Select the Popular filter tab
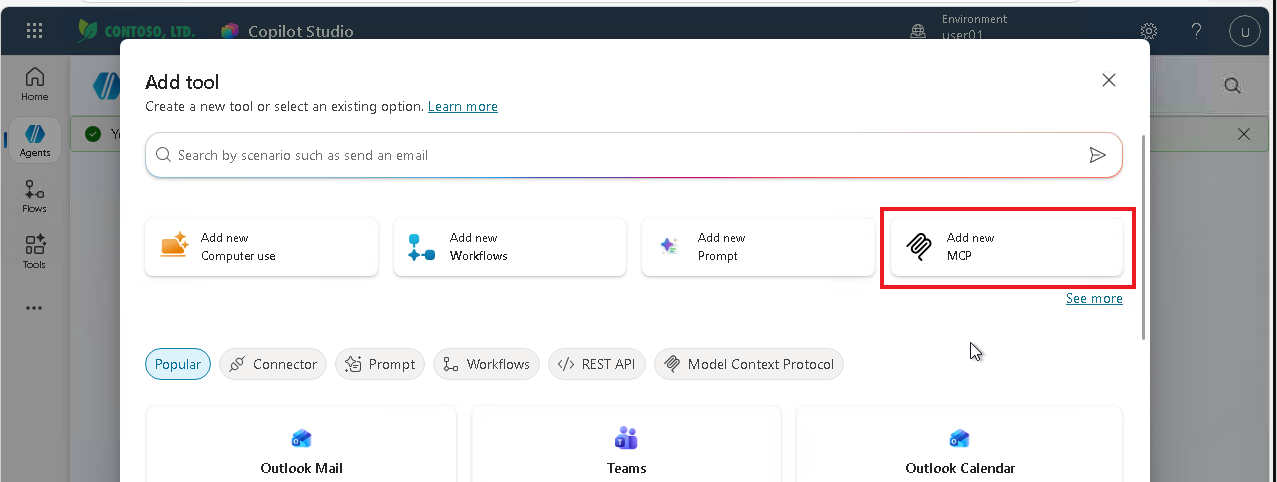Viewport: 1277px width, 482px height. coord(178,364)
